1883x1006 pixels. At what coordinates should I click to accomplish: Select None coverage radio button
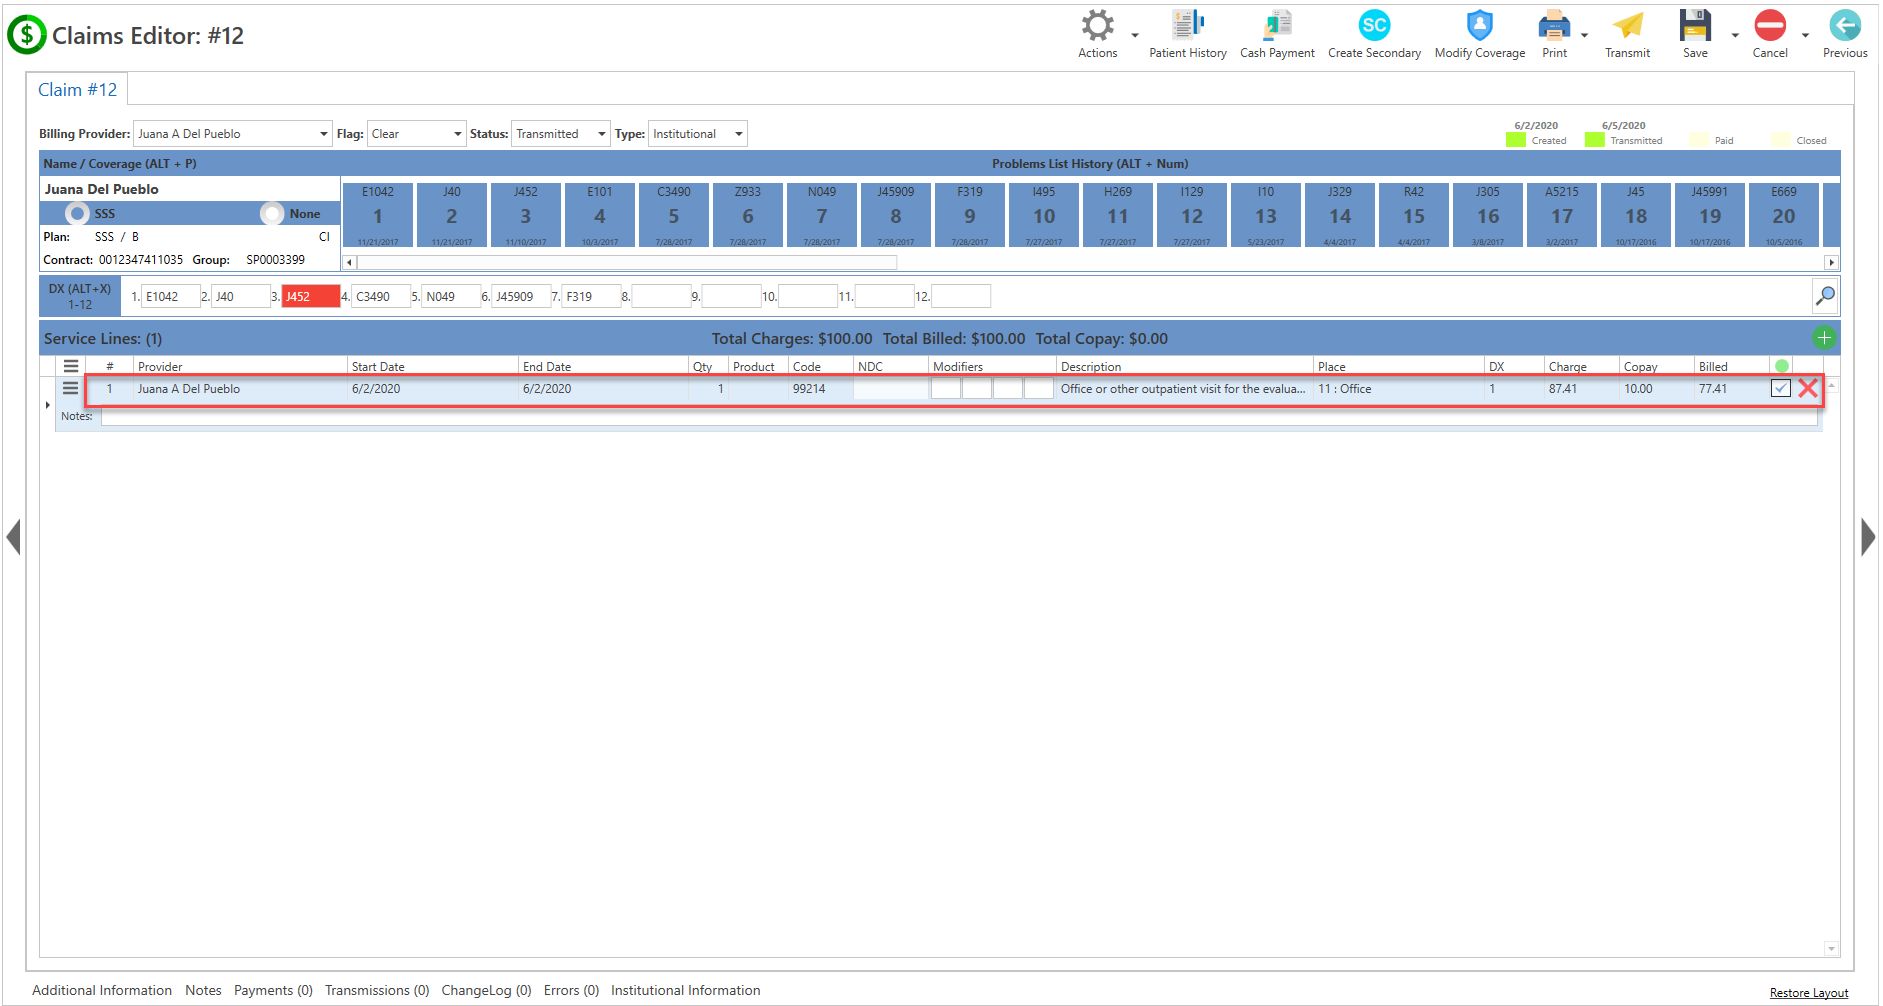(272, 213)
